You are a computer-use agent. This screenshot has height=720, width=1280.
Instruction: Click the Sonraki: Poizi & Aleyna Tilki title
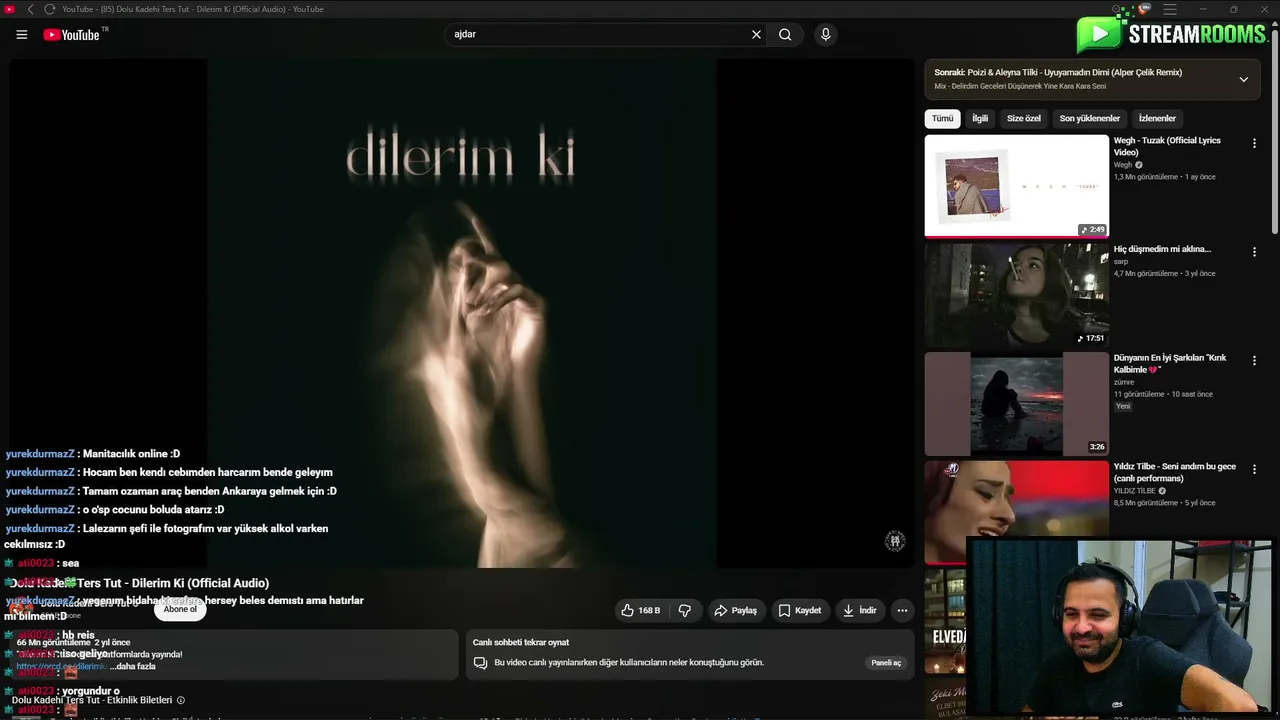tap(1058, 73)
